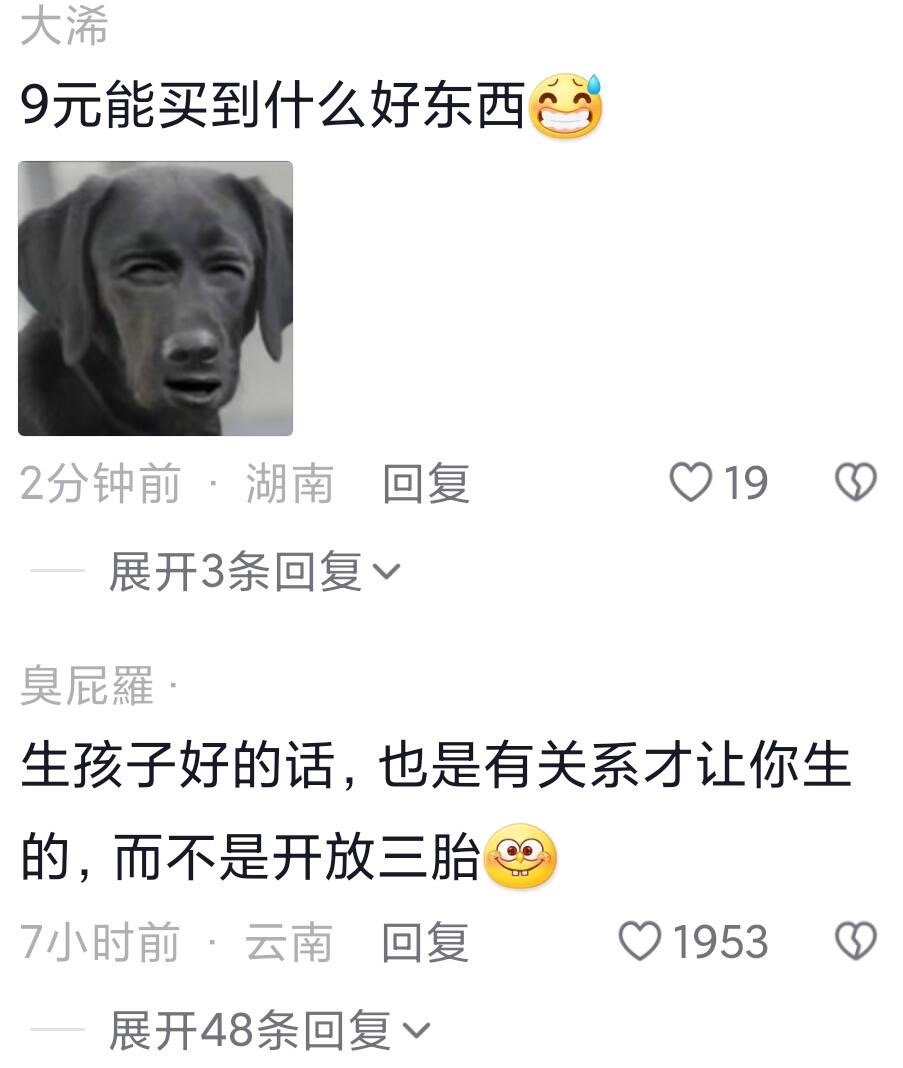Tap the sweating grin emoji

click(x=566, y=106)
